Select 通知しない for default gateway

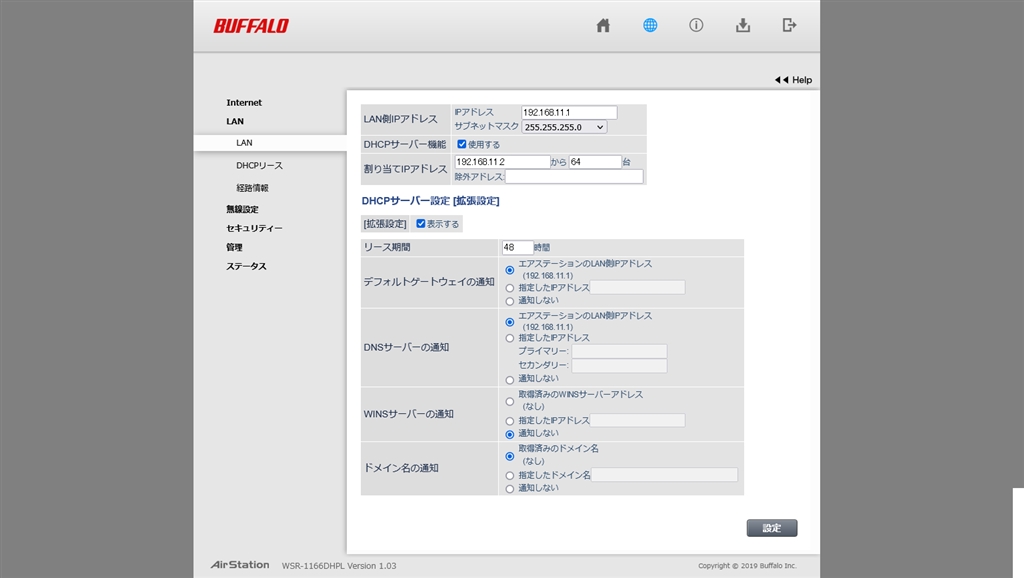pos(509,301)
